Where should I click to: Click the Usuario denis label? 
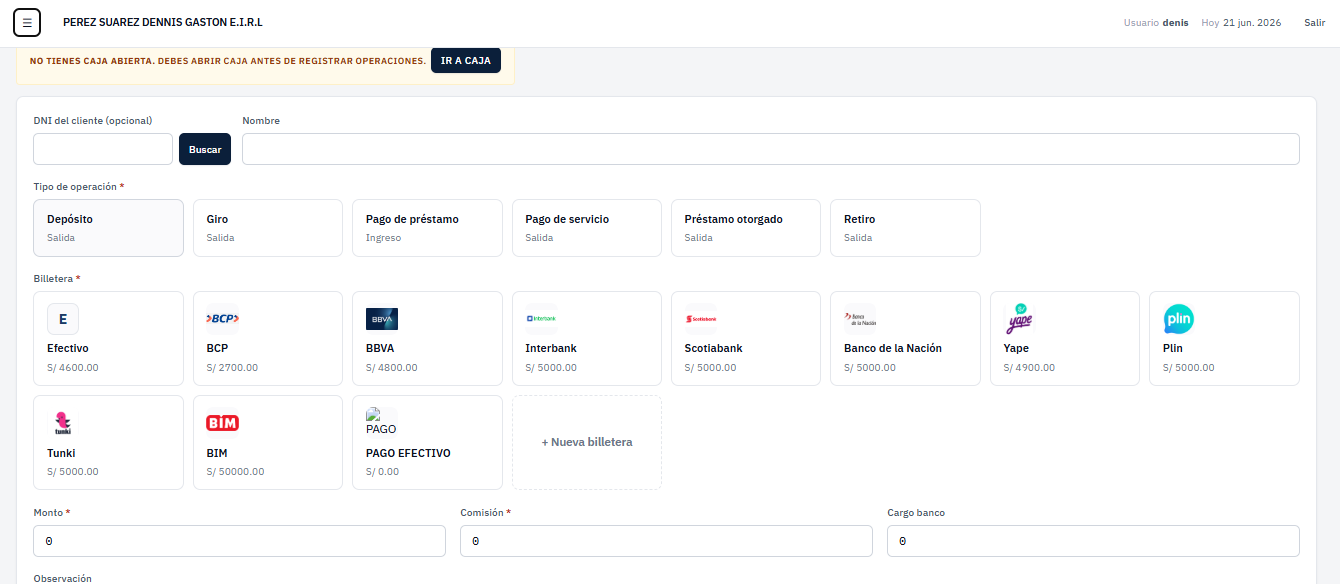coord(1156,22)
